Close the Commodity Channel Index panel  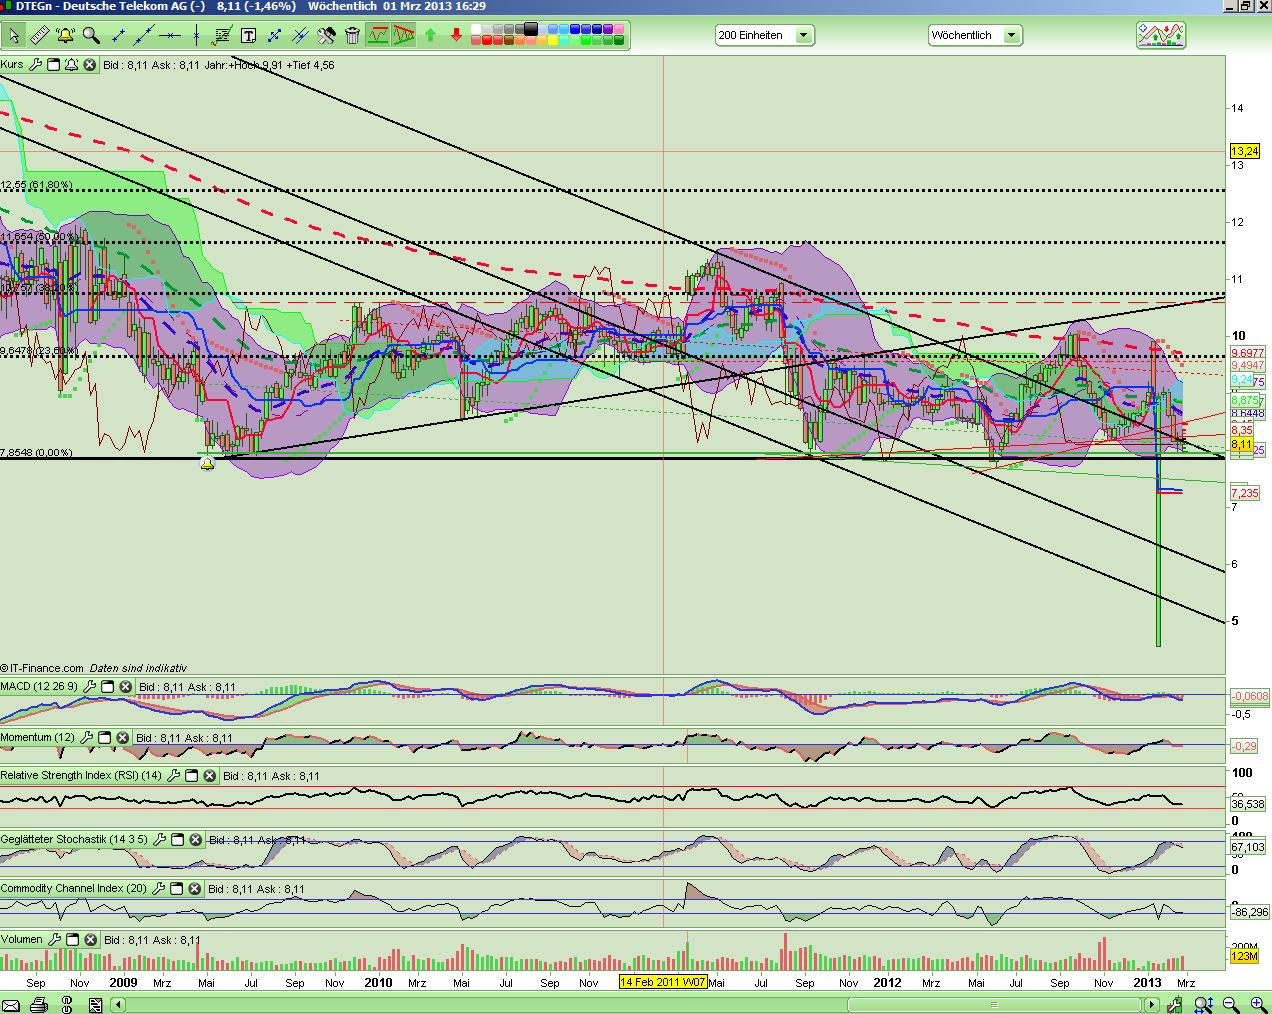[194, 889]
